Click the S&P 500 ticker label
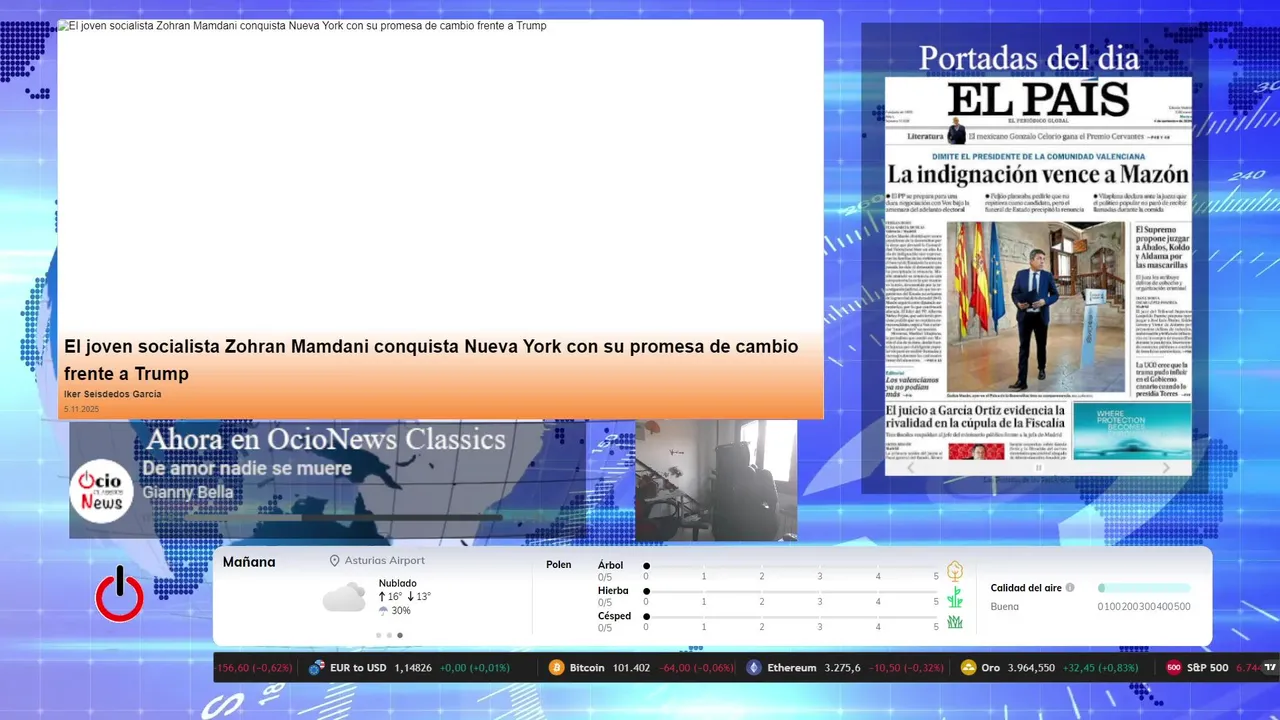The width and height of the screenshot is (1280, 720). tap(1207, 667)
